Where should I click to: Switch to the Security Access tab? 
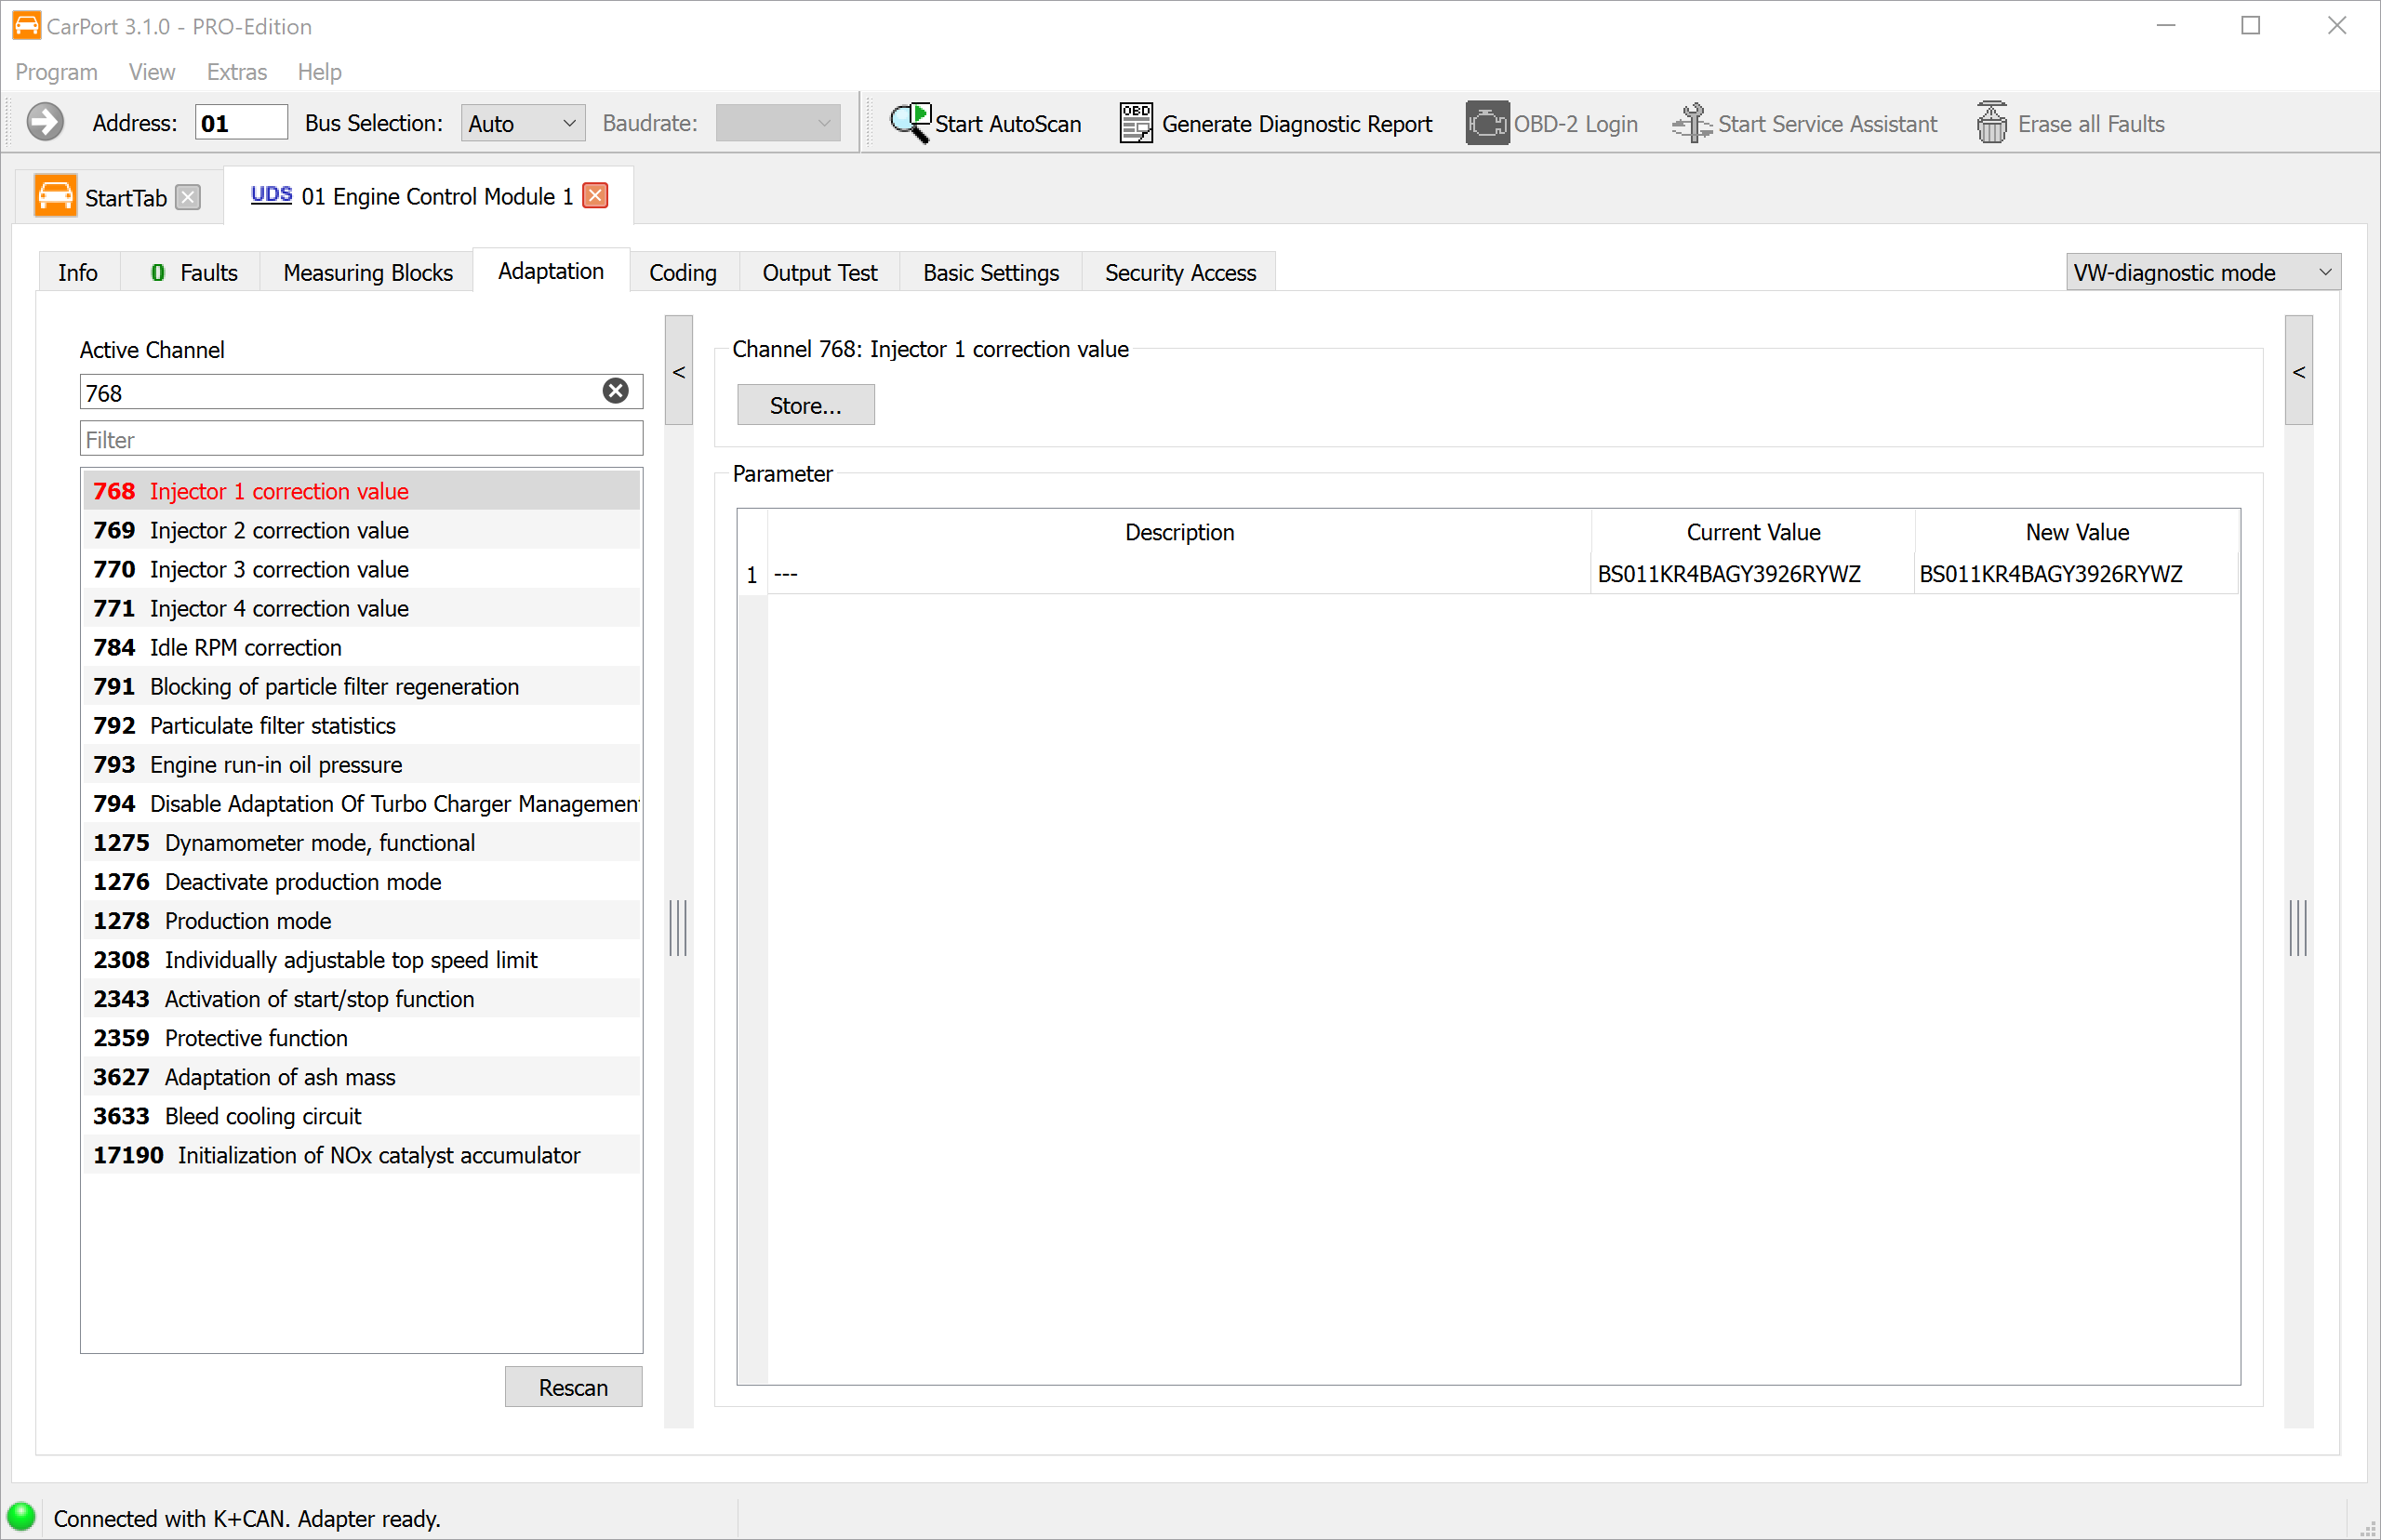pos(1180,272)
